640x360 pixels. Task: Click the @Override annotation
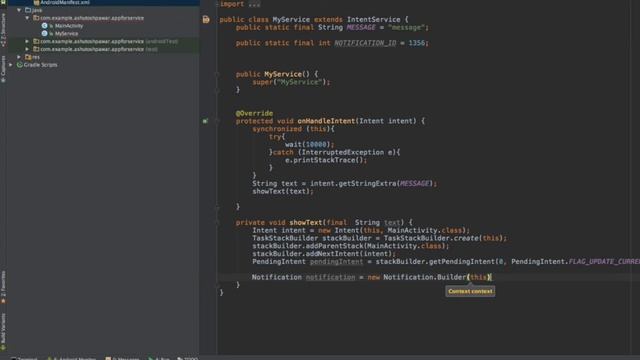pos(254,113)
